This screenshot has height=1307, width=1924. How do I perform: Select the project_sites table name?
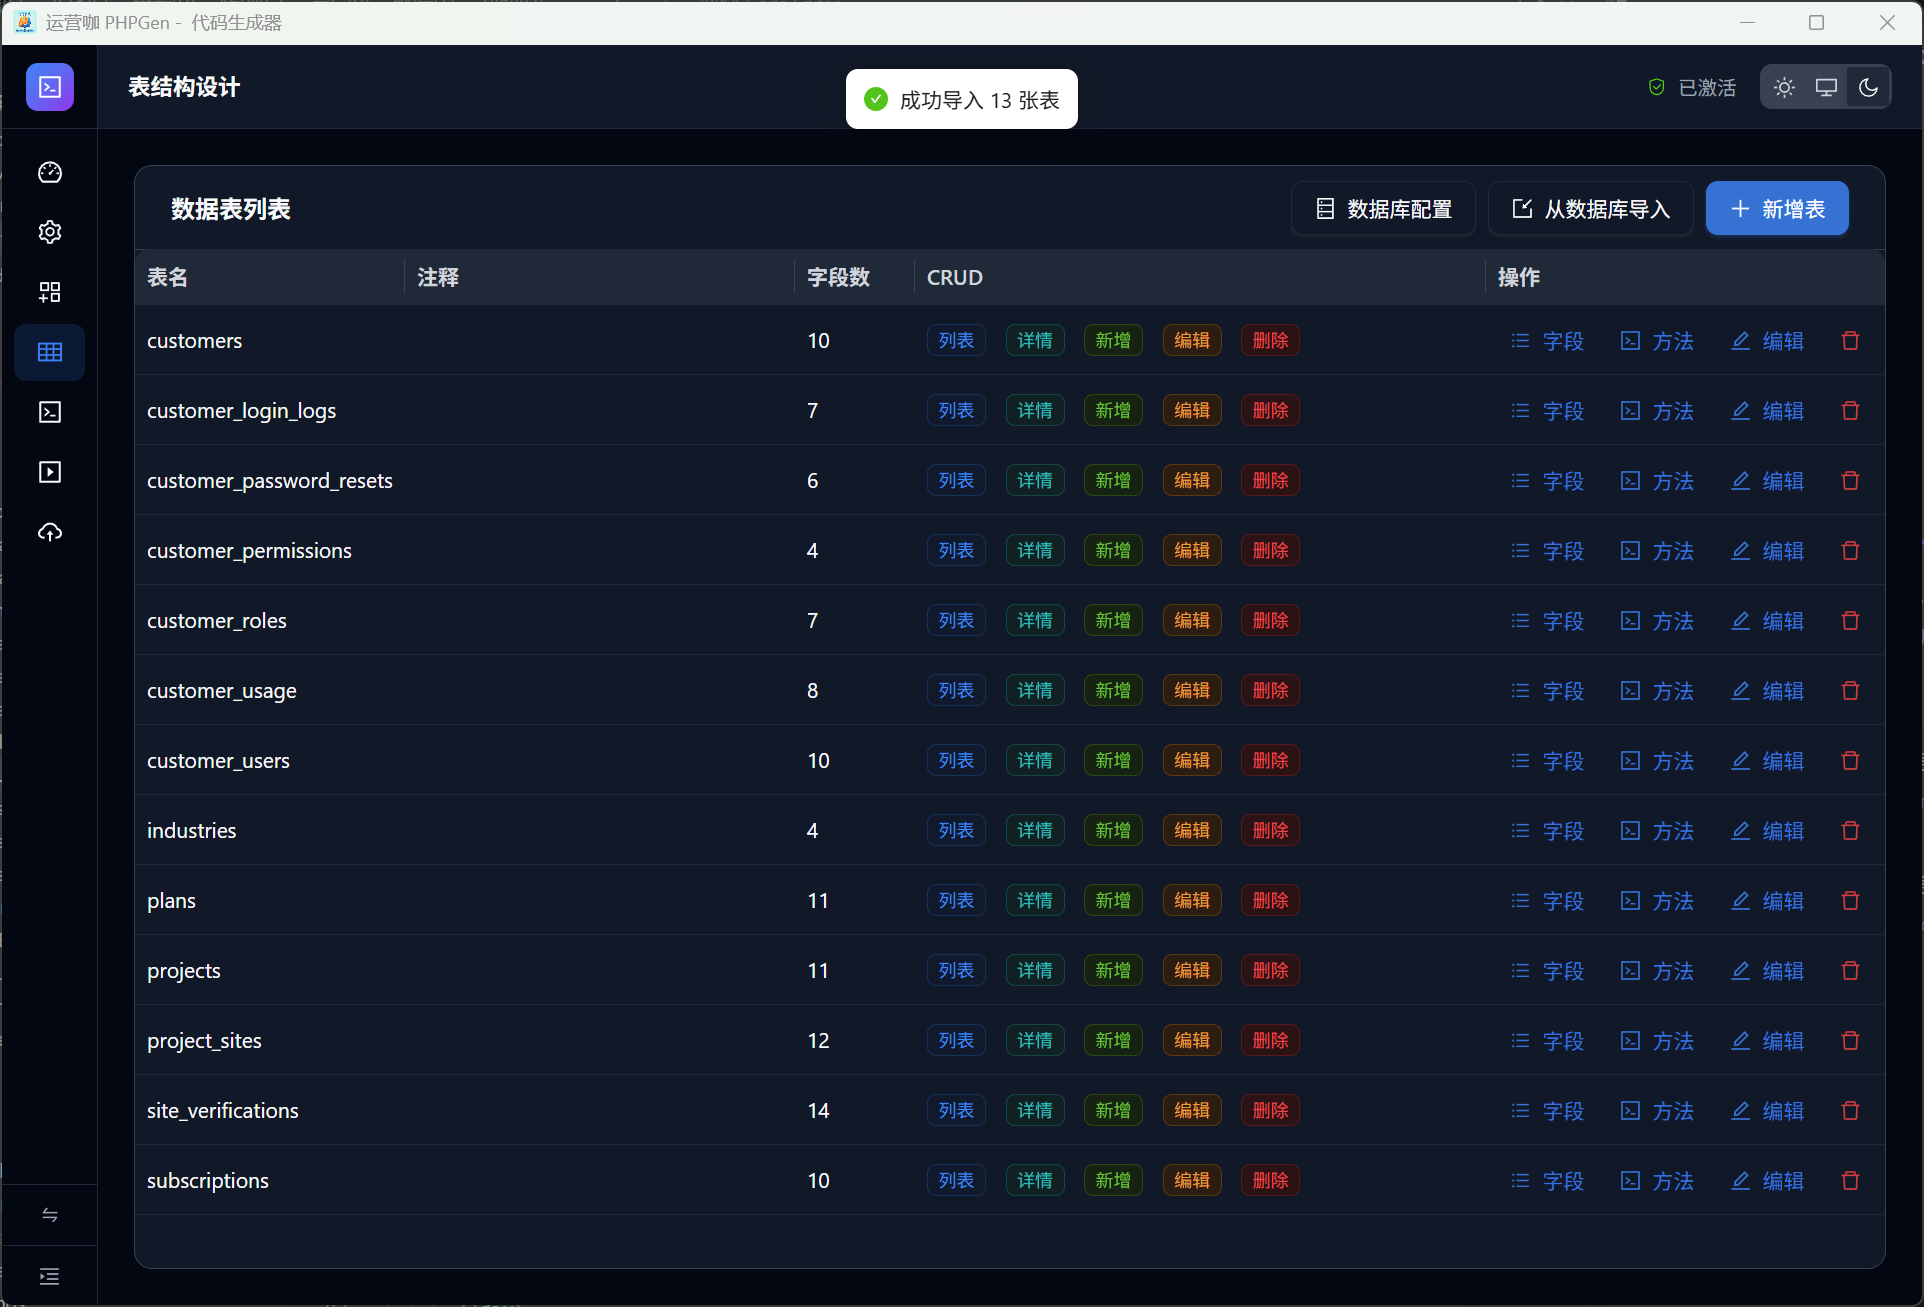[x=204, y=1041]
